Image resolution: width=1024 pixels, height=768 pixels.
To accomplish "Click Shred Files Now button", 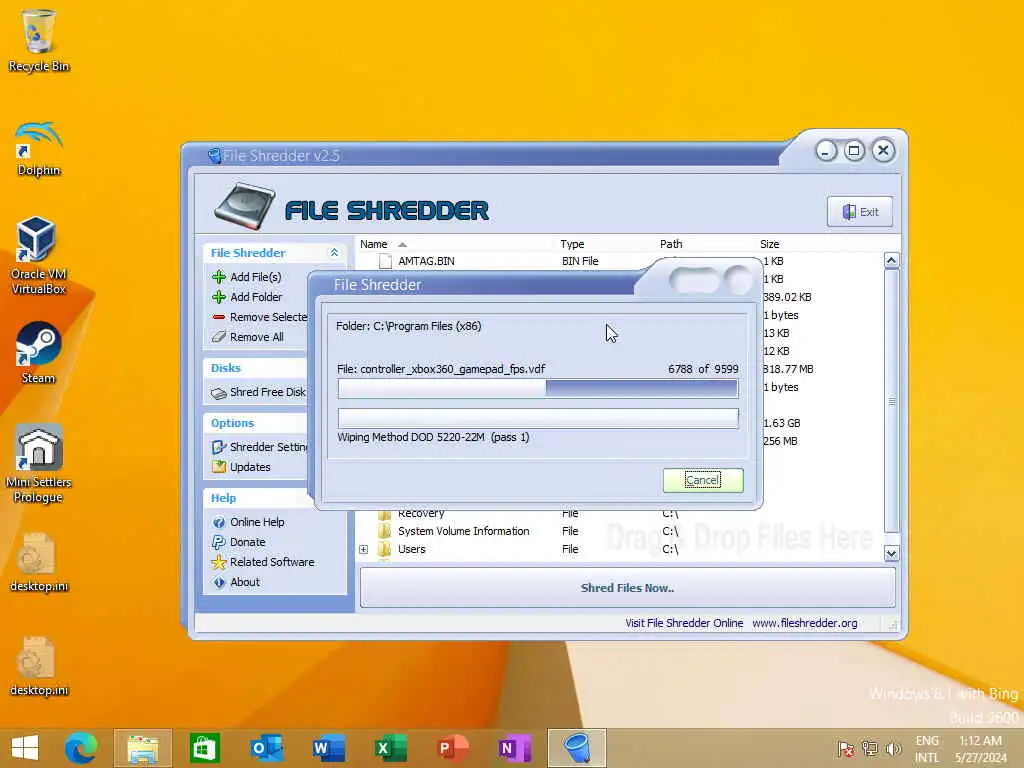I will (627, 588).
